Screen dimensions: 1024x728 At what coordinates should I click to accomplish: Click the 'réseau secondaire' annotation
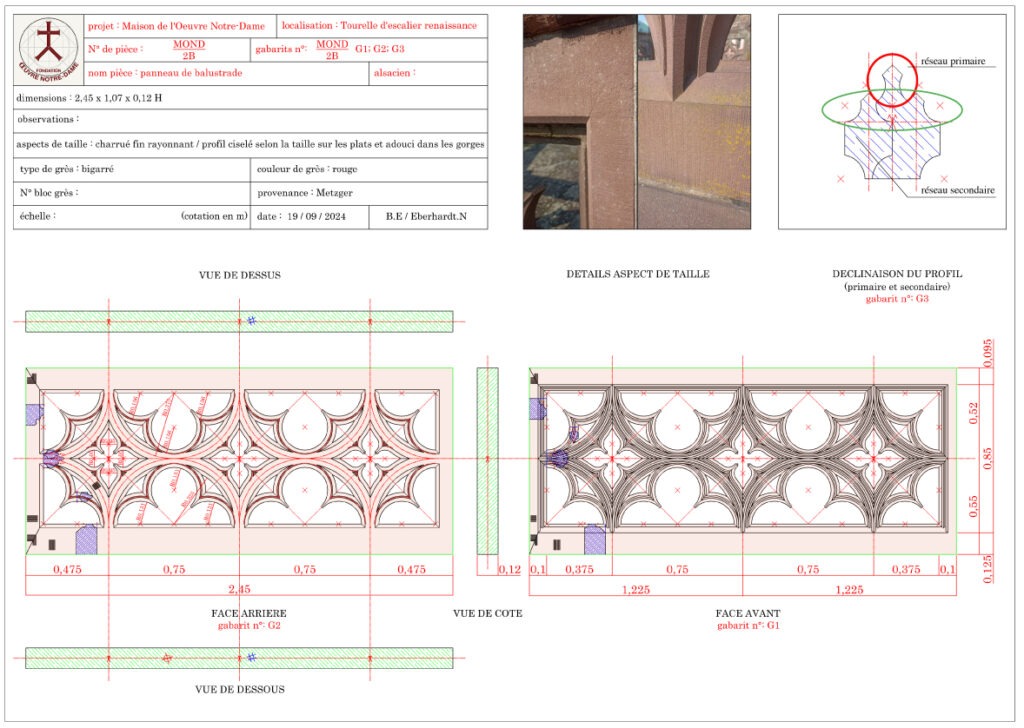pos(958,191)
